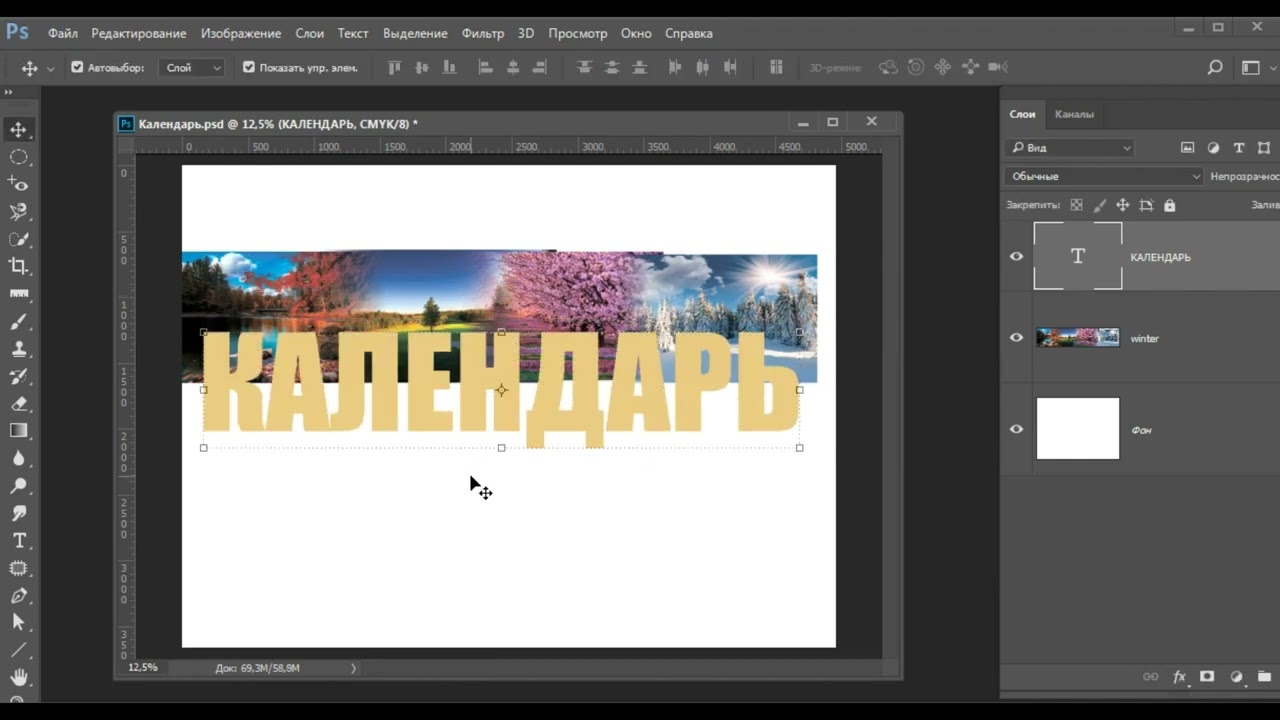1280x720 pixels.
Task: Select the Ruler tool
Action: click(19, 294)
